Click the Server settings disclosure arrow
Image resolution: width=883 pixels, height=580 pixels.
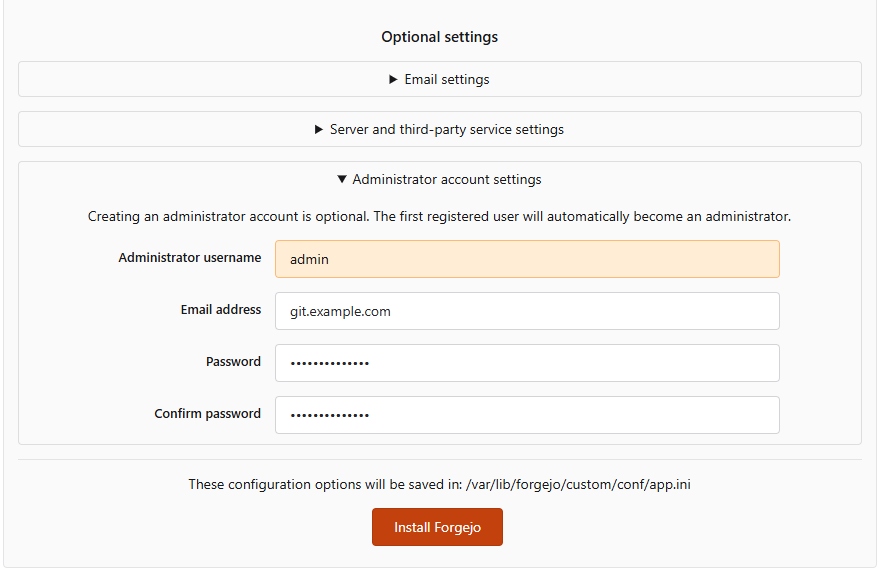coord(318,129)
